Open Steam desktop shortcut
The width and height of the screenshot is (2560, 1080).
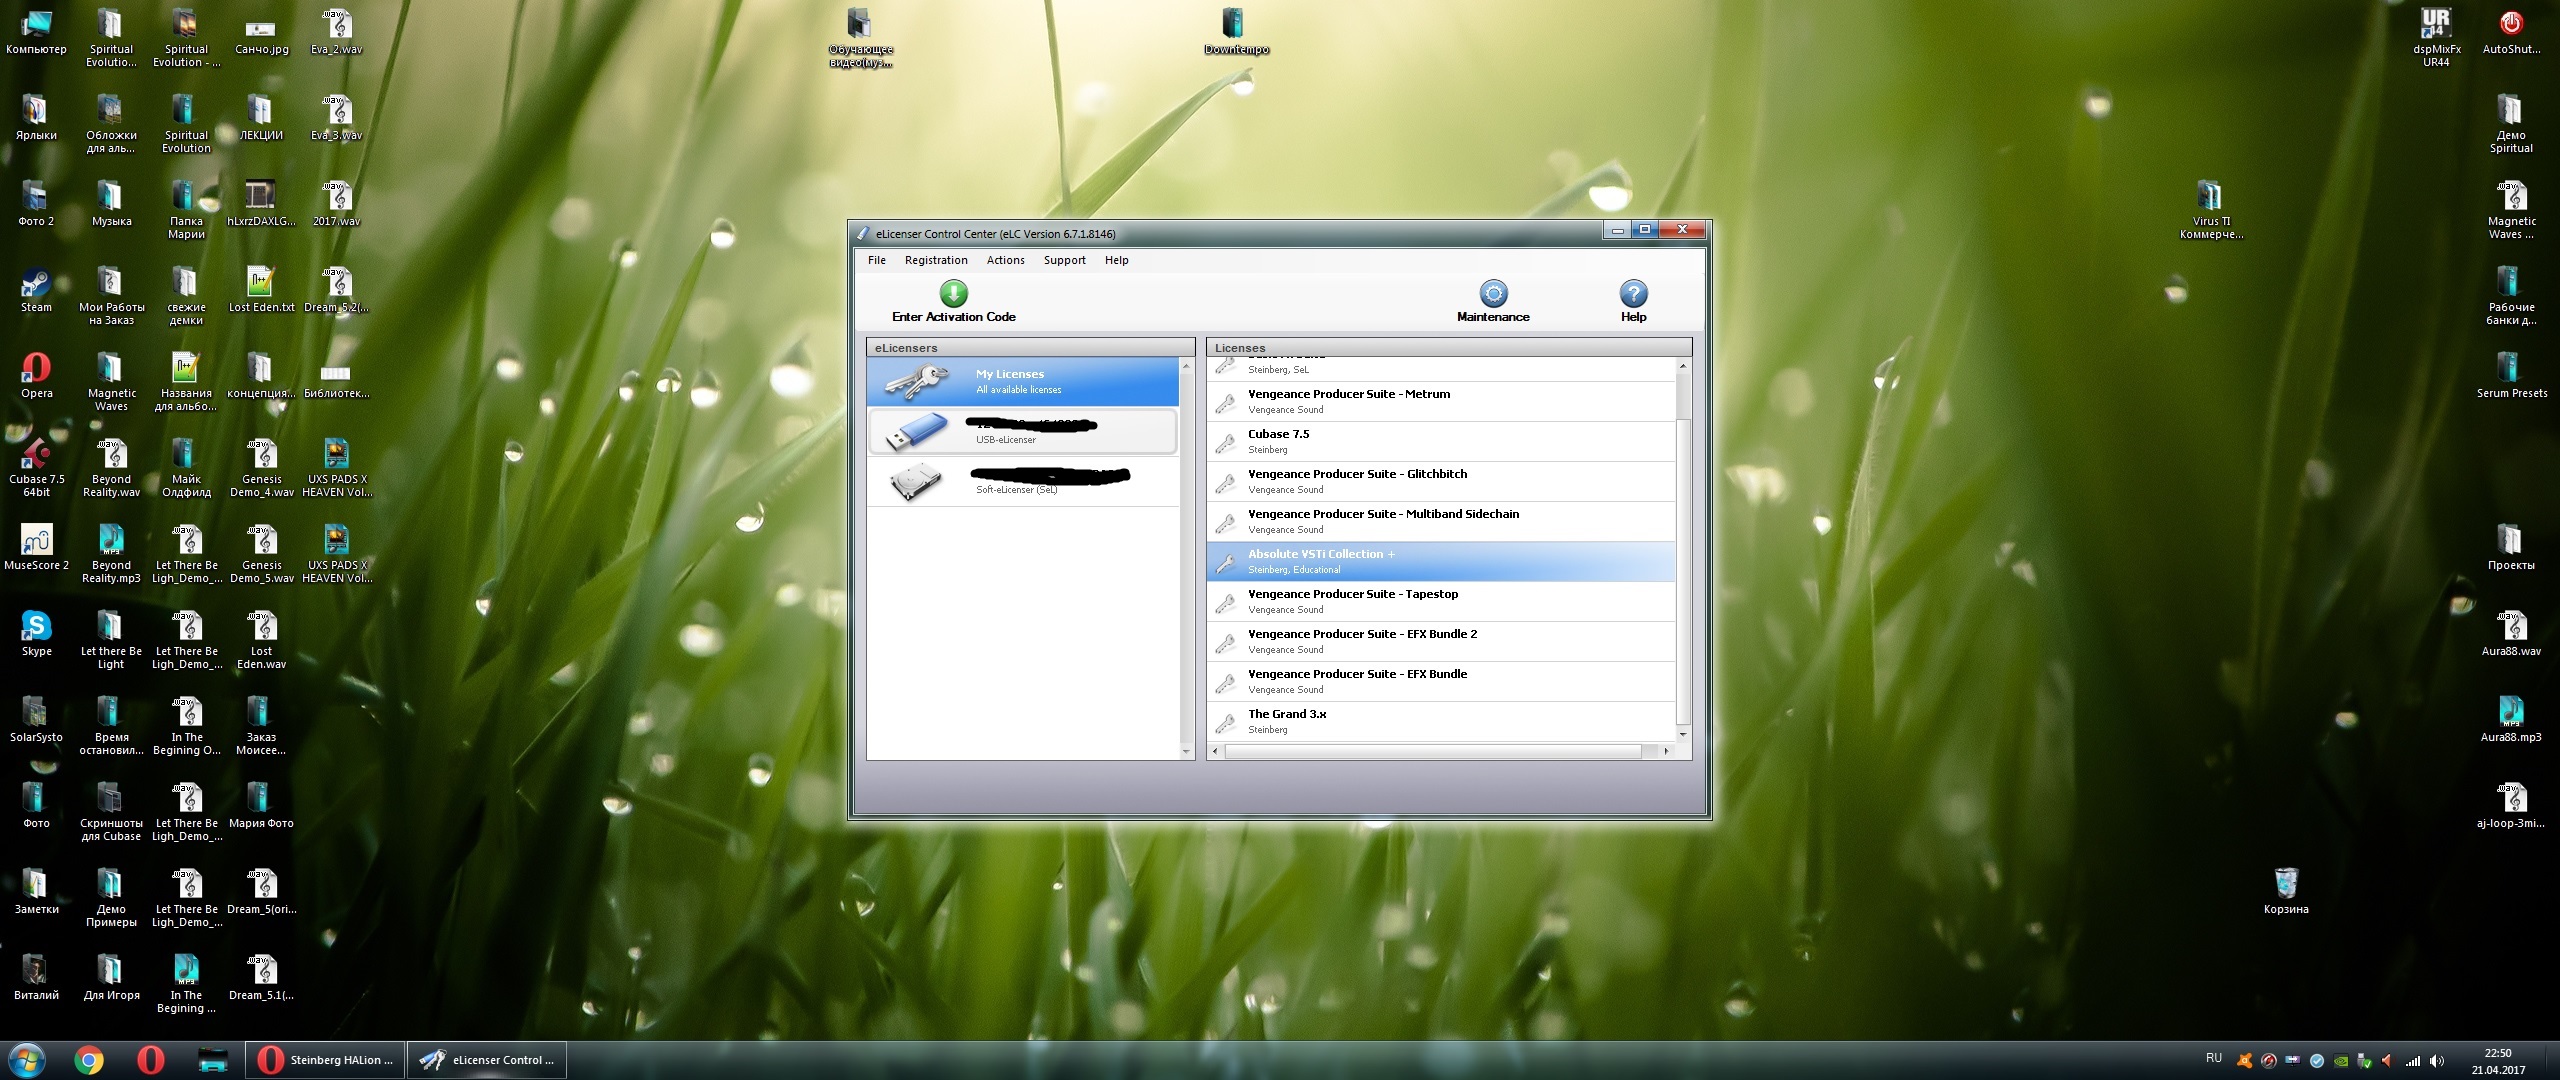36,284
